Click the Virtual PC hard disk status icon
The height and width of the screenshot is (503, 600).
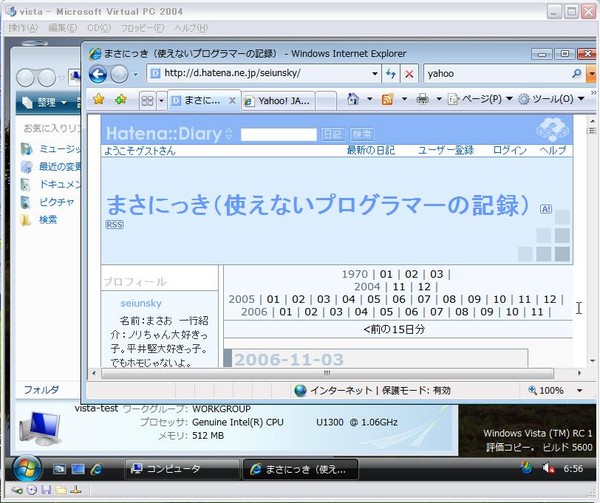pos(17,490)
